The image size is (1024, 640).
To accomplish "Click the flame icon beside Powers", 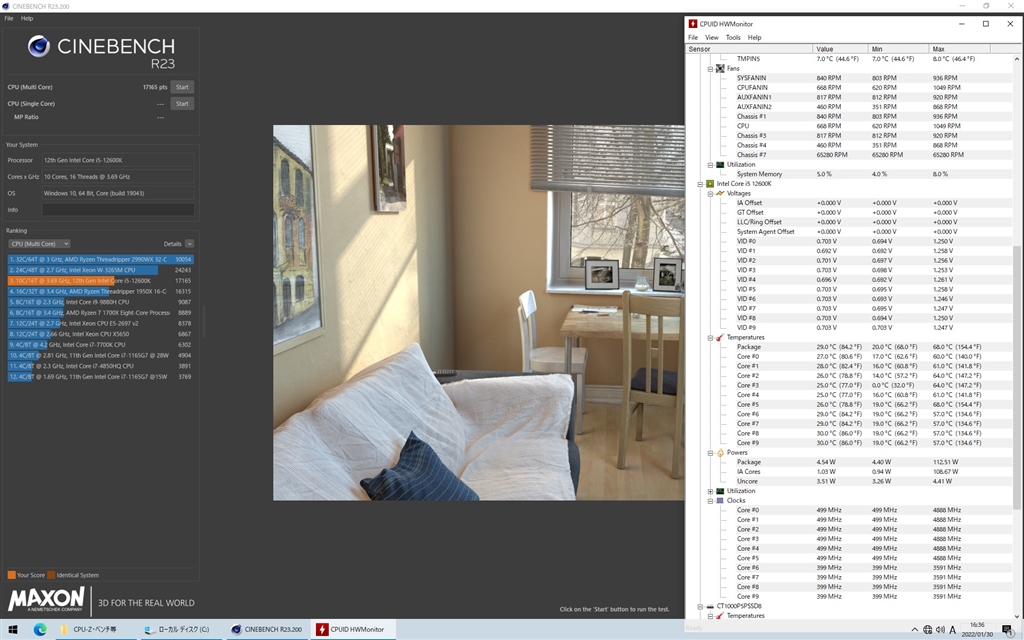I will [720, 453].
